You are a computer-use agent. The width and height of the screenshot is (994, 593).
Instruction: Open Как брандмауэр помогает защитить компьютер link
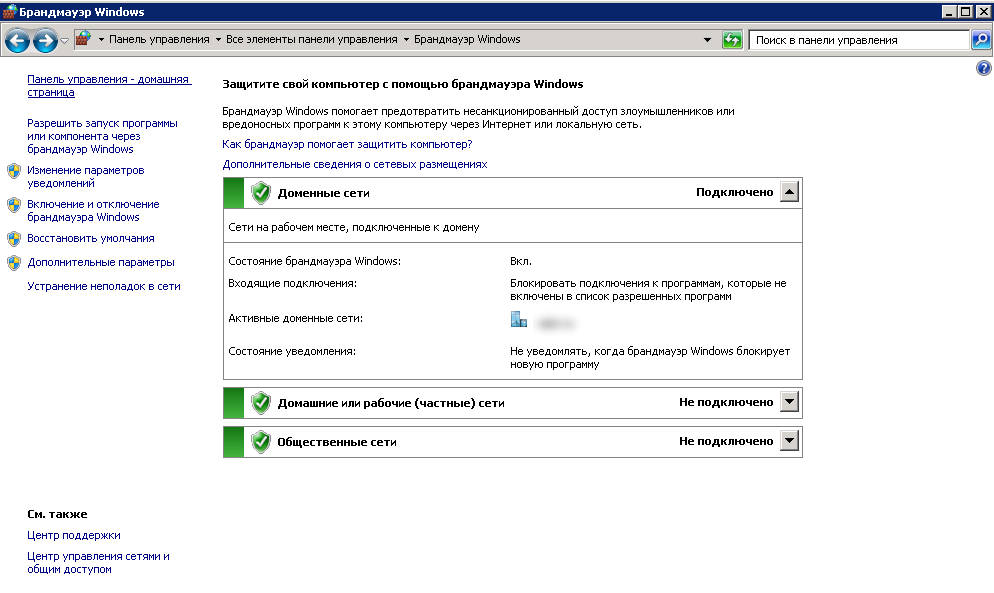pyautogui.click(x=347, y=145)
